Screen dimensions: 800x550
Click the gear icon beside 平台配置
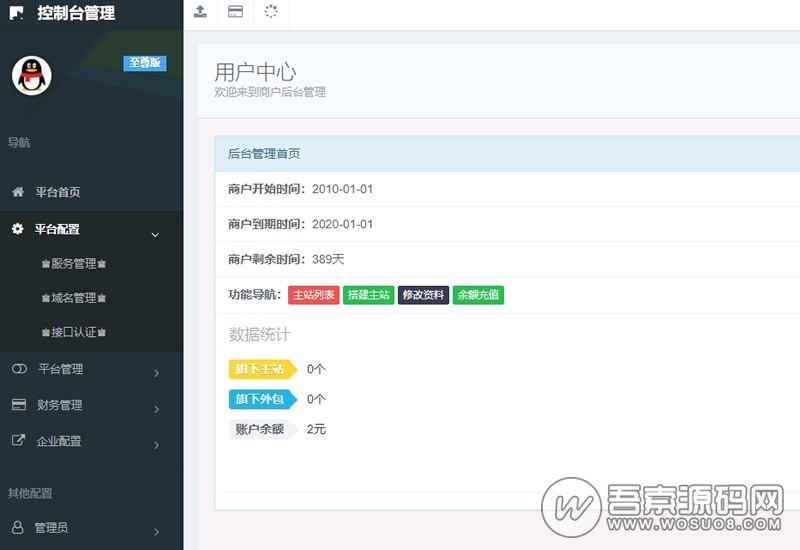tap(18, 229)
